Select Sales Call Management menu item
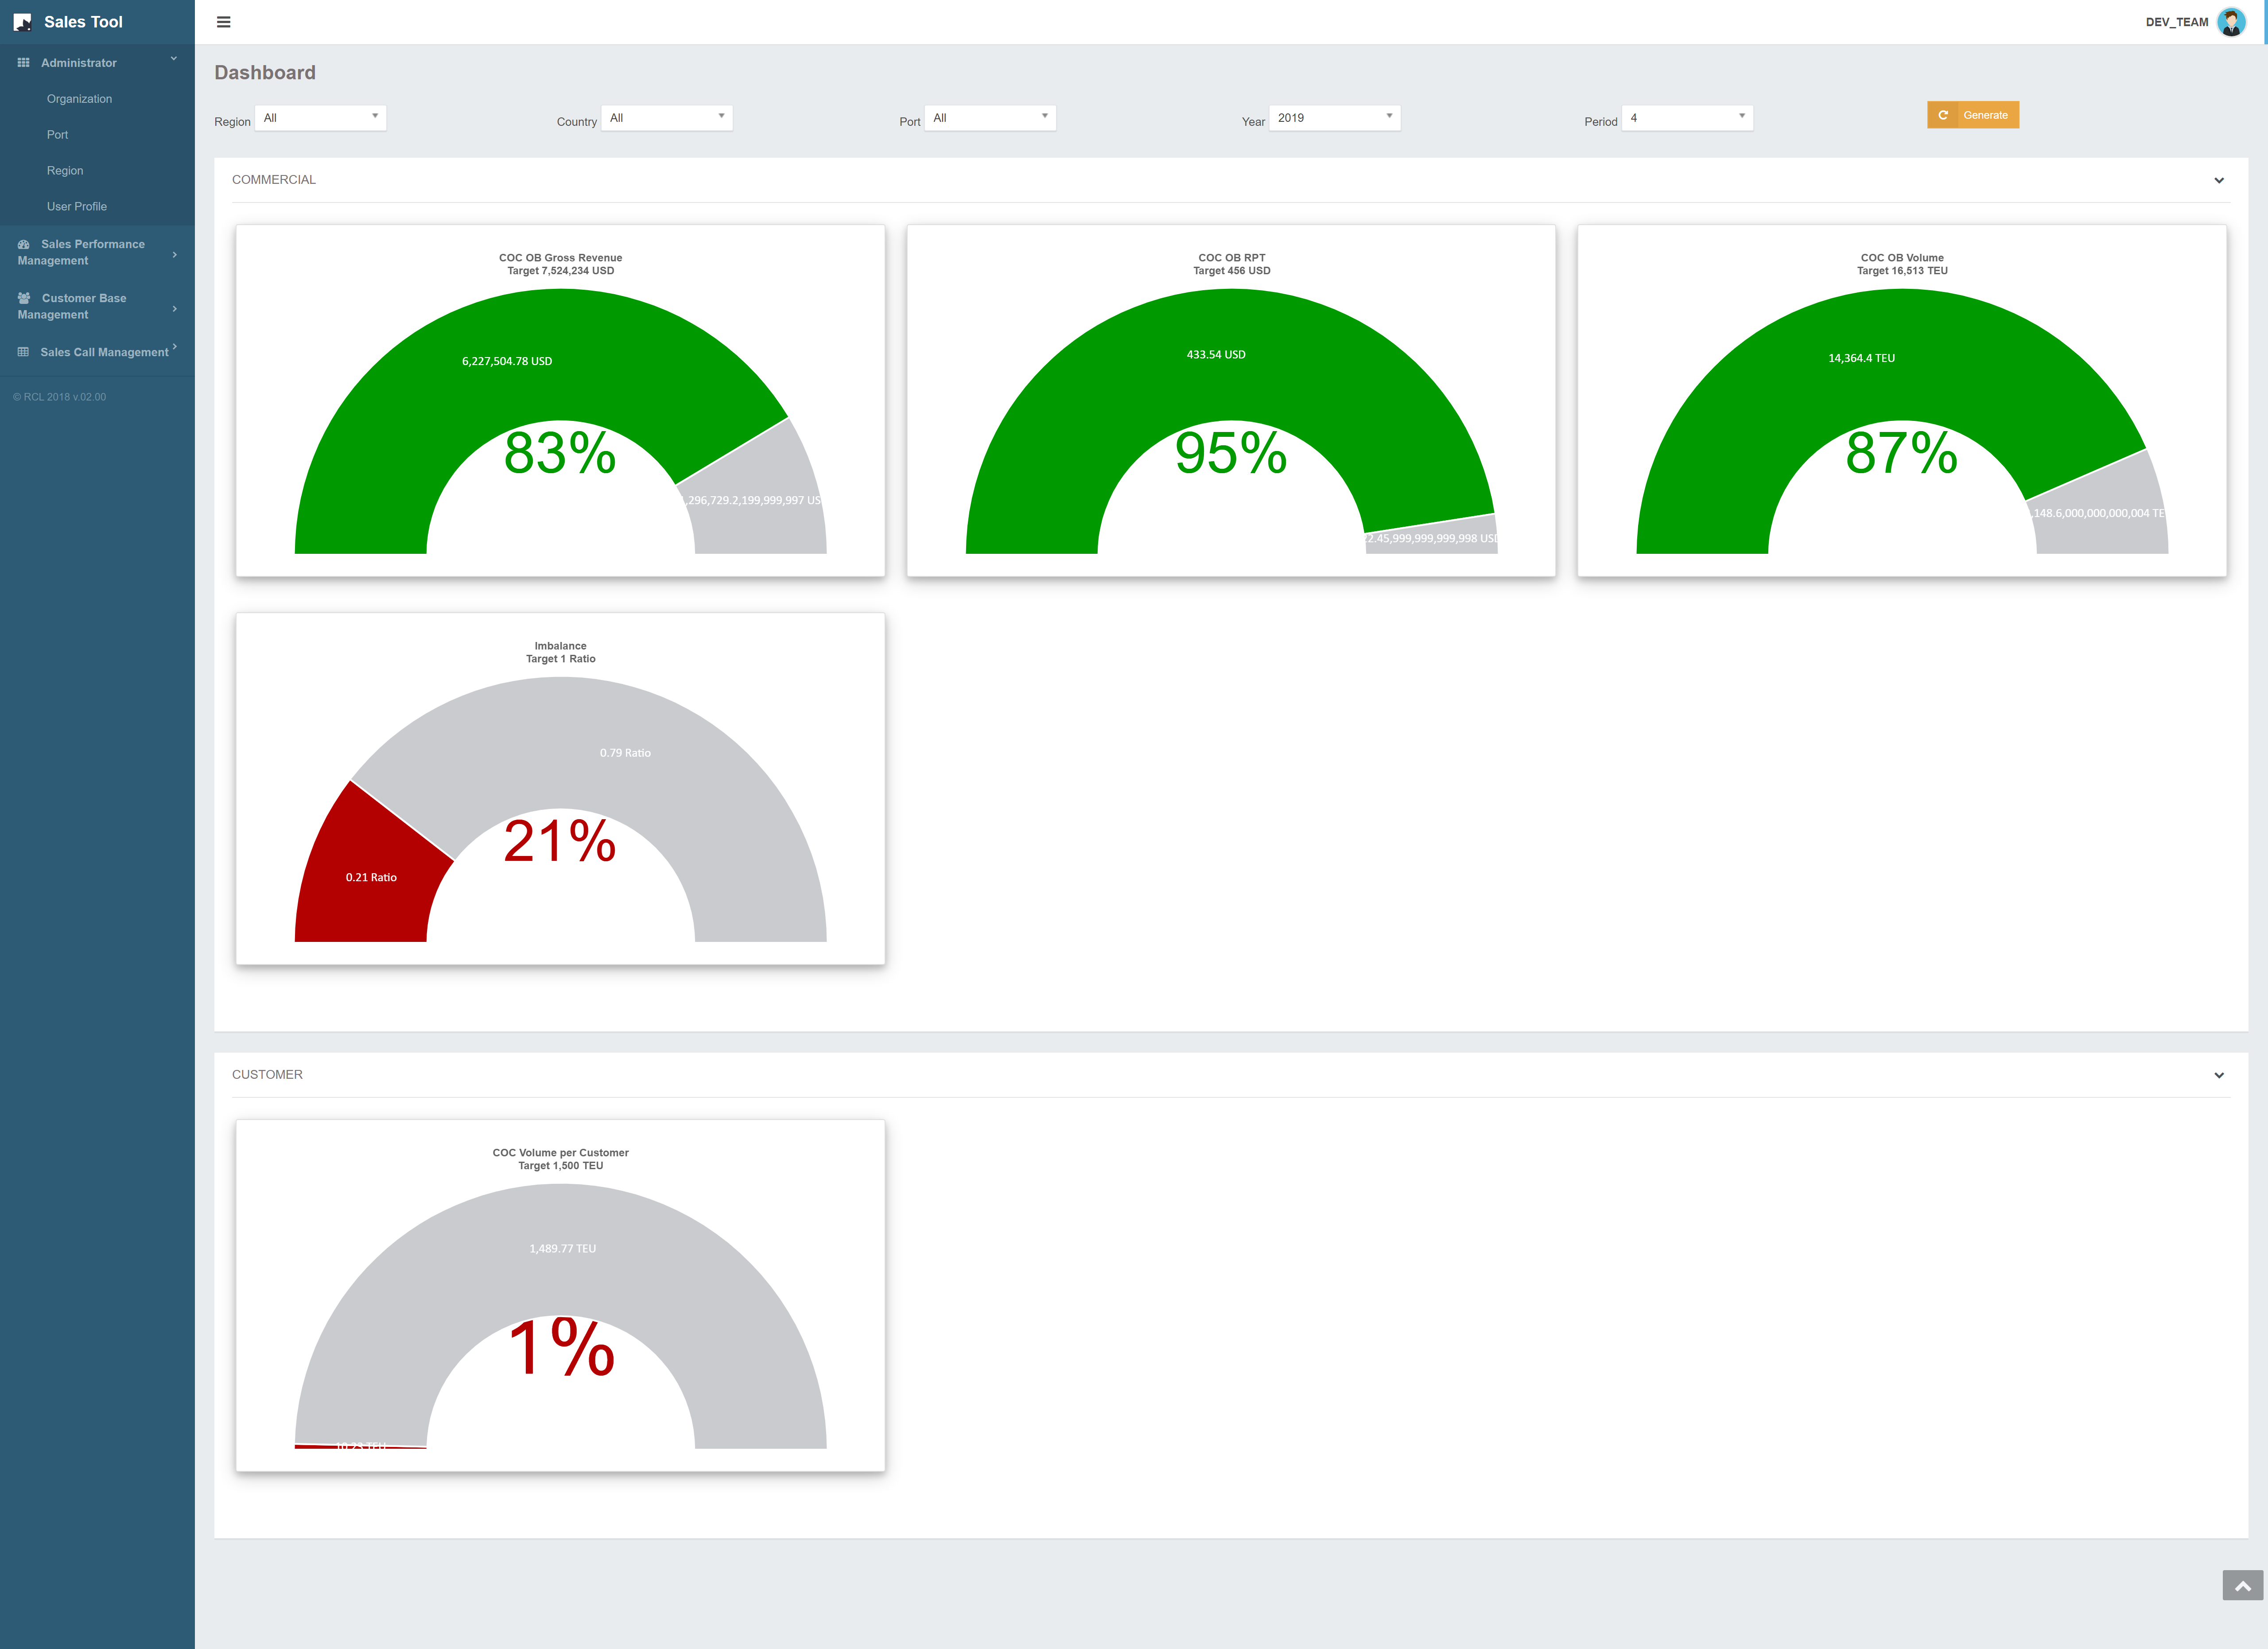The image size is (2268, 1649). coord(97,352)
